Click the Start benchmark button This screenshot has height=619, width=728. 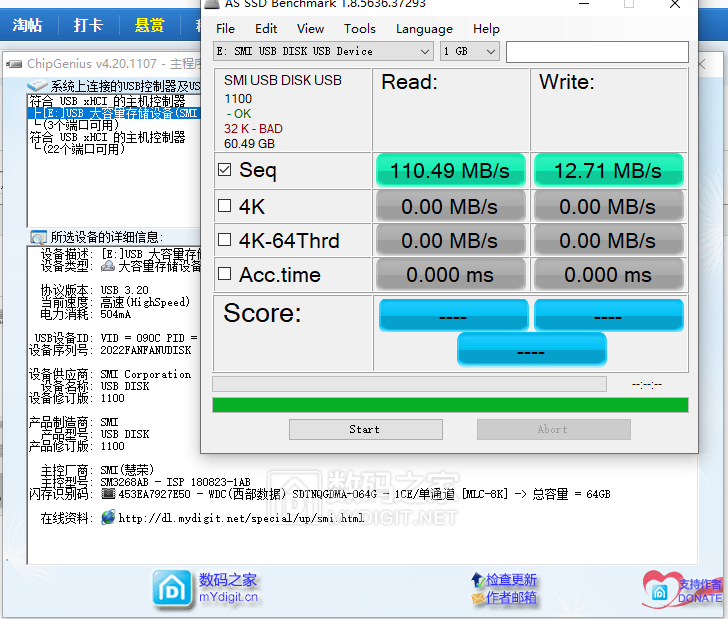coord(365,430)
